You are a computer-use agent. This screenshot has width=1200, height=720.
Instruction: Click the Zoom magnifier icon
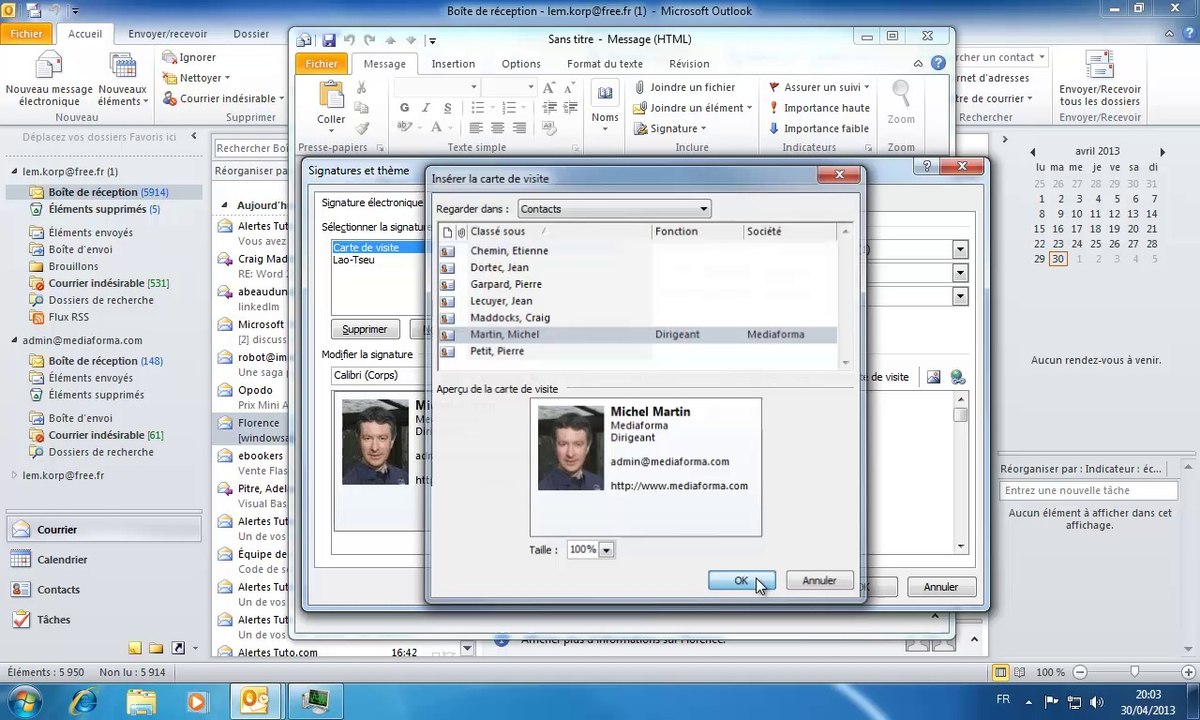point(901,95)
